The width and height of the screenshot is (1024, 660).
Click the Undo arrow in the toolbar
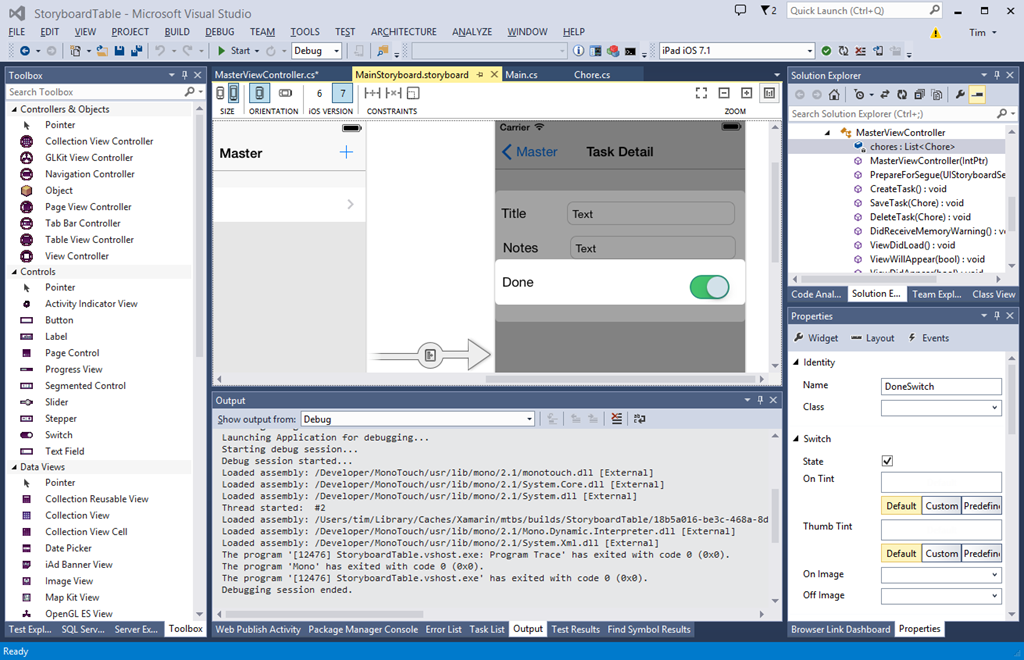point(159,51)
